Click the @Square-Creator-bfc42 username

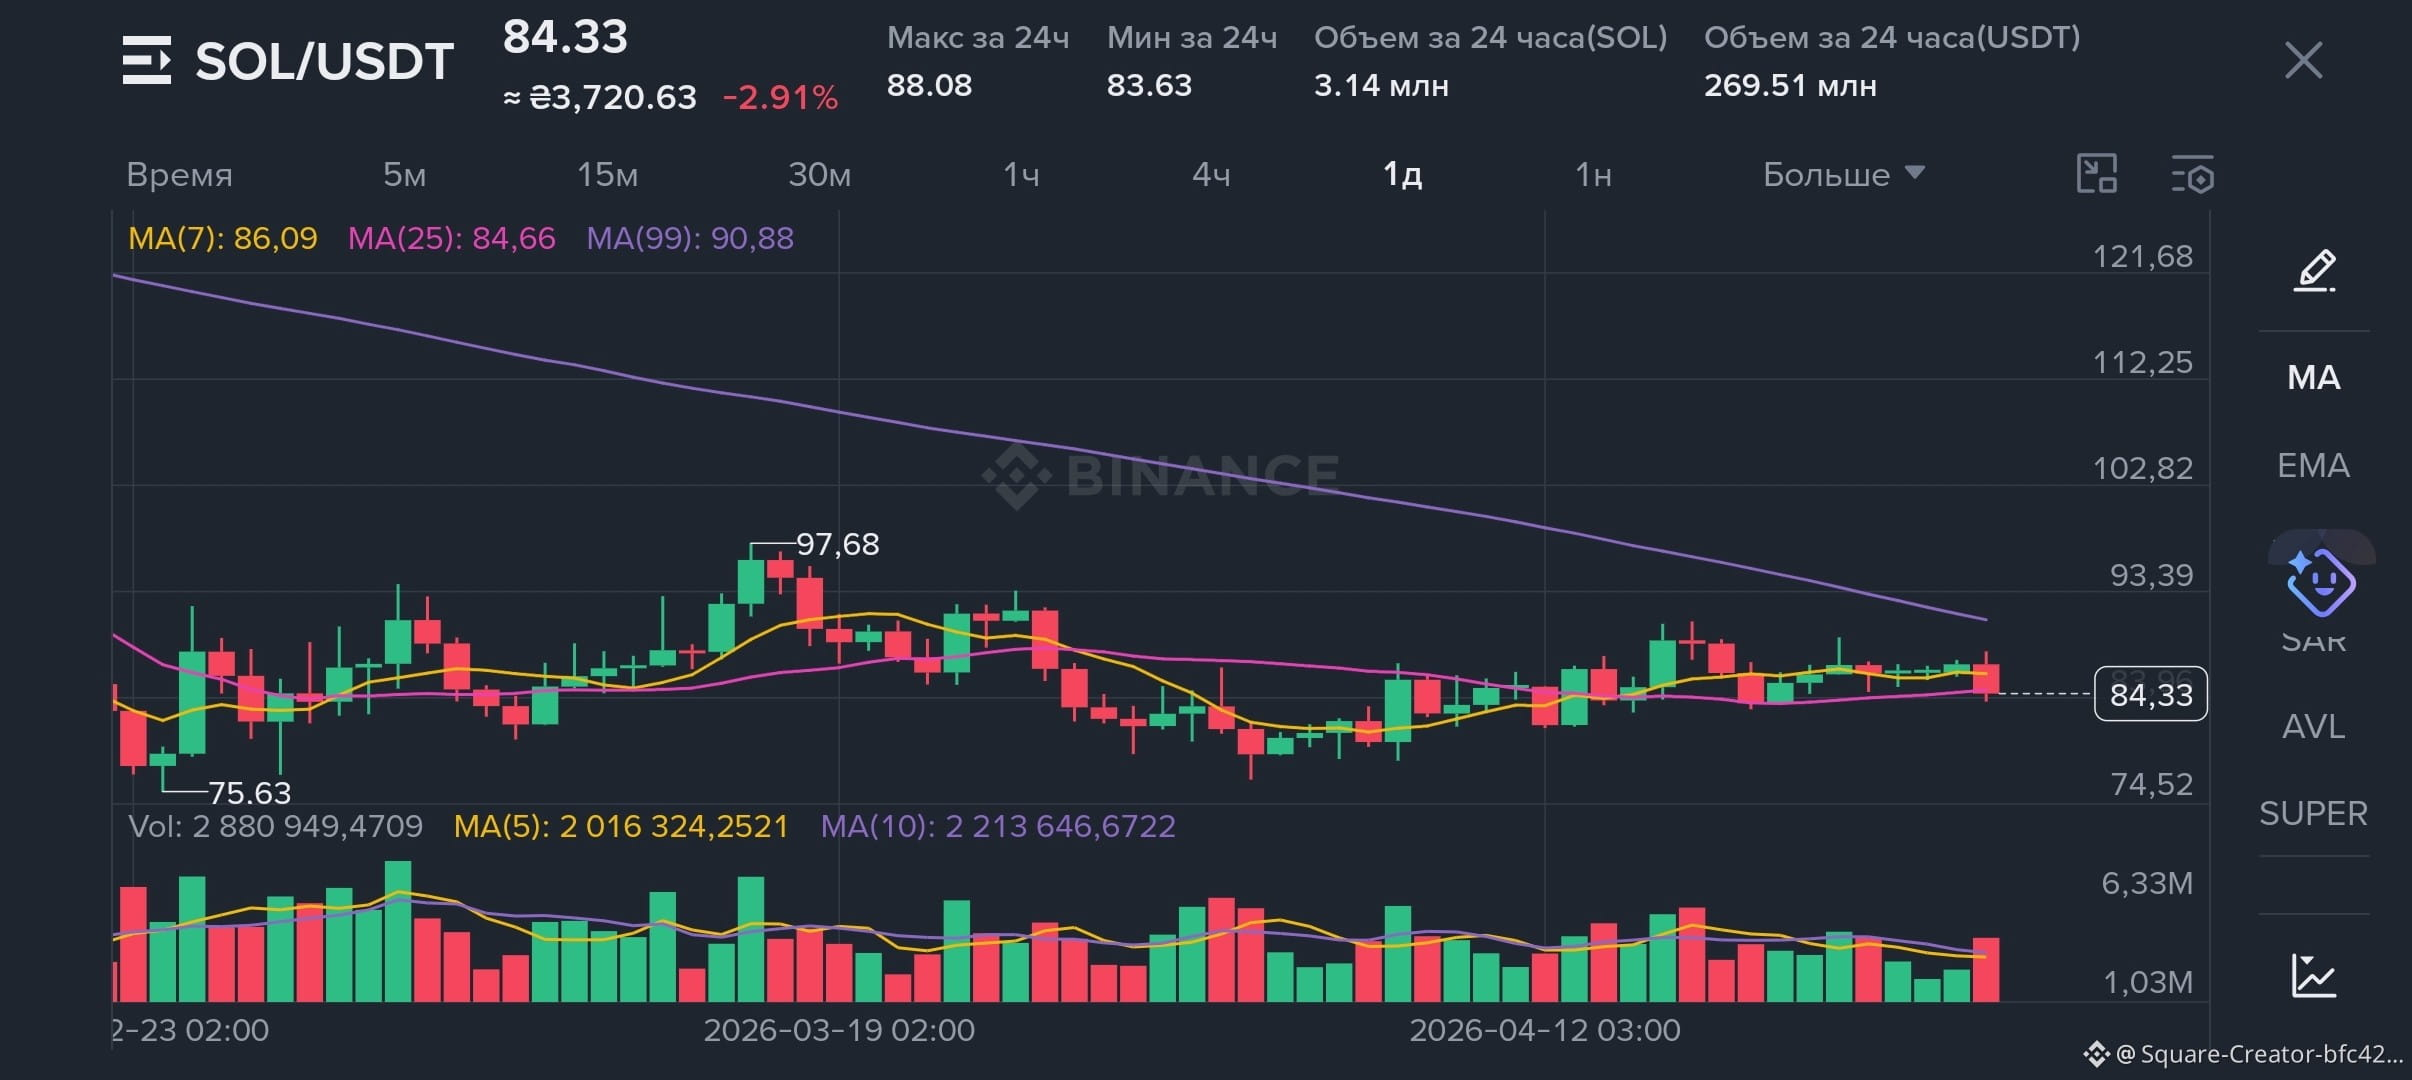pos(2259,1054)
